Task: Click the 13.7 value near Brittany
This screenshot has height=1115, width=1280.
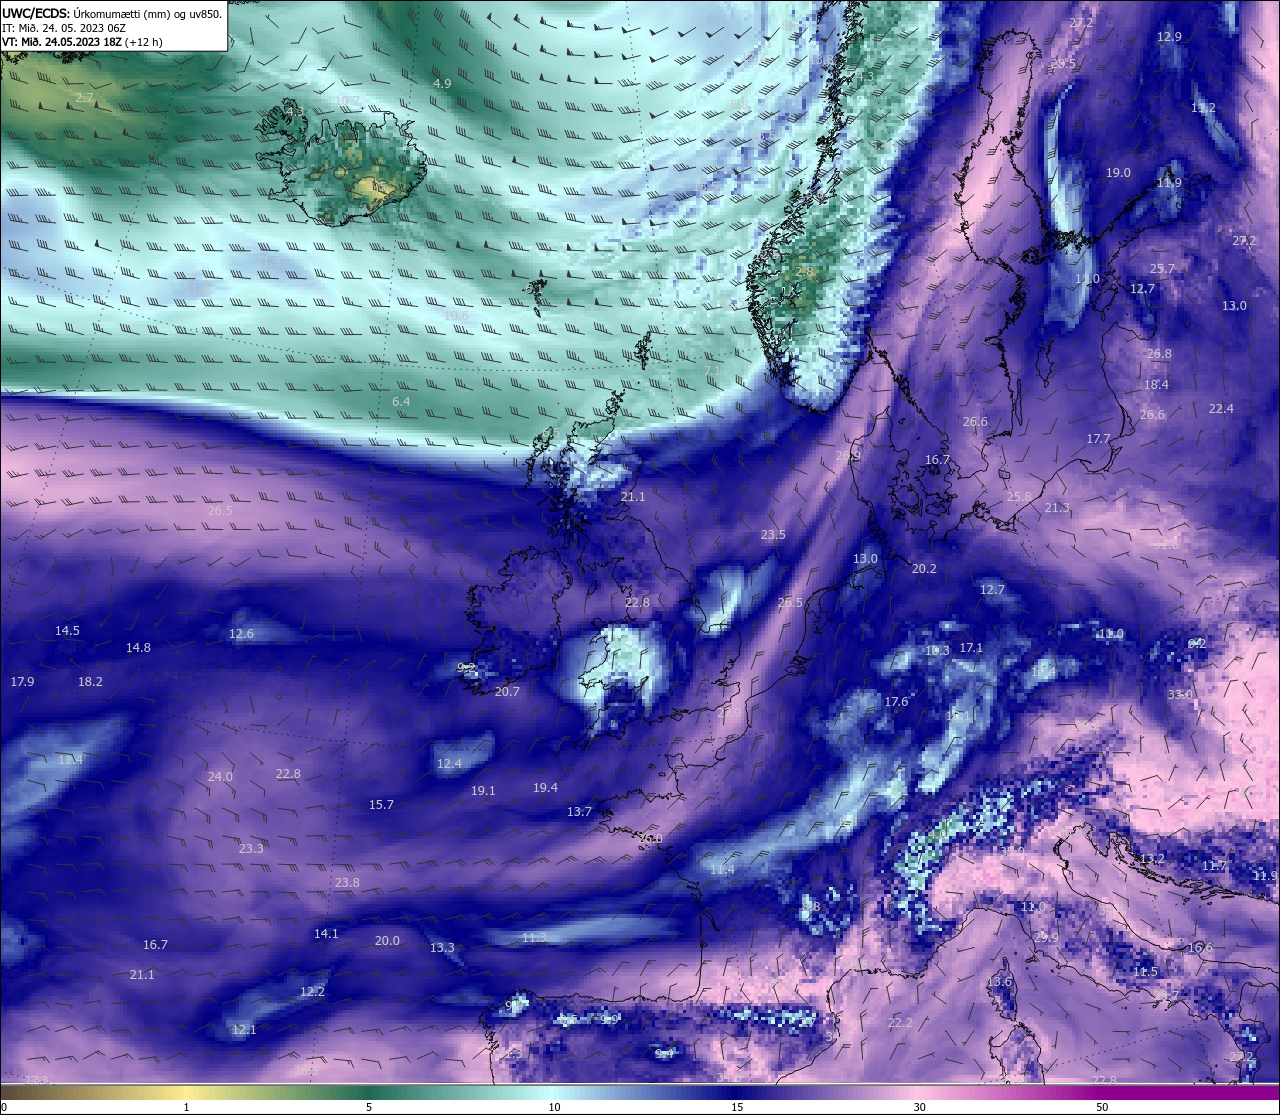Action: (579, 812)
